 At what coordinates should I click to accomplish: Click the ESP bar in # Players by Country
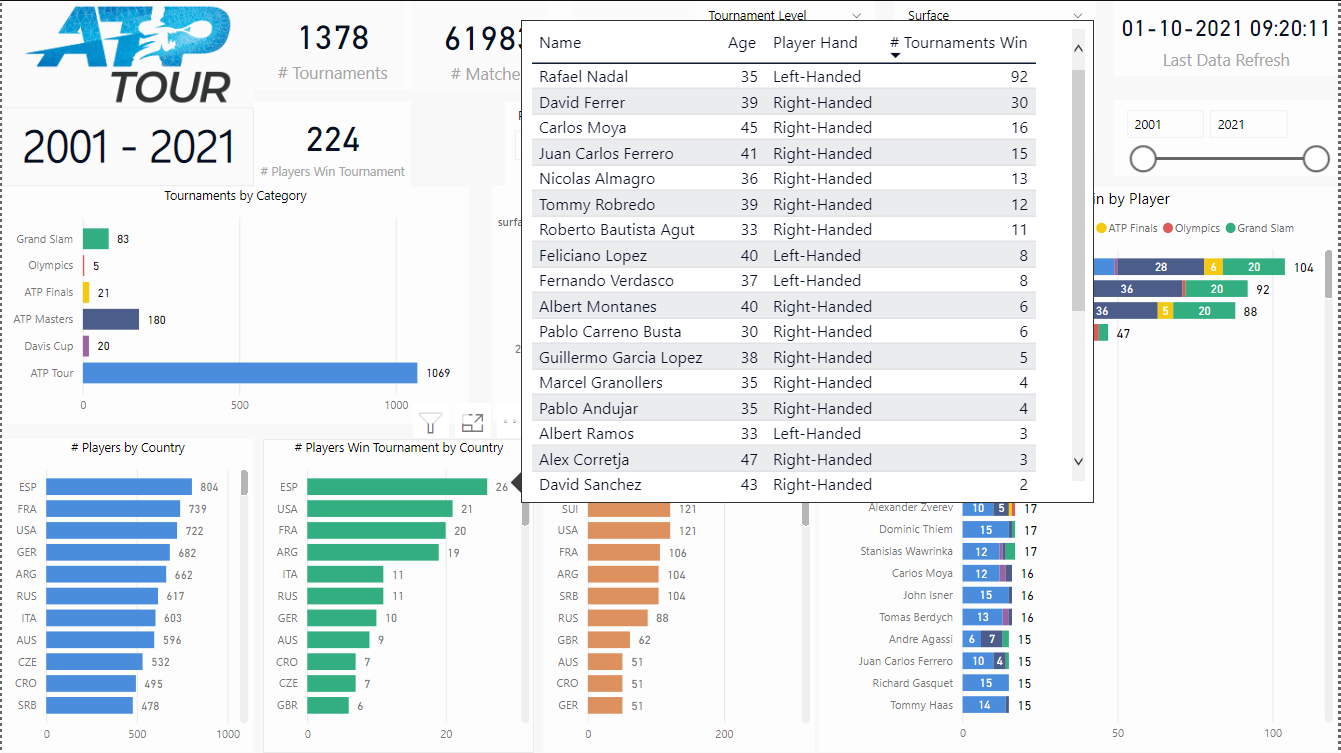pyautogui.click(x=120, y=486)
